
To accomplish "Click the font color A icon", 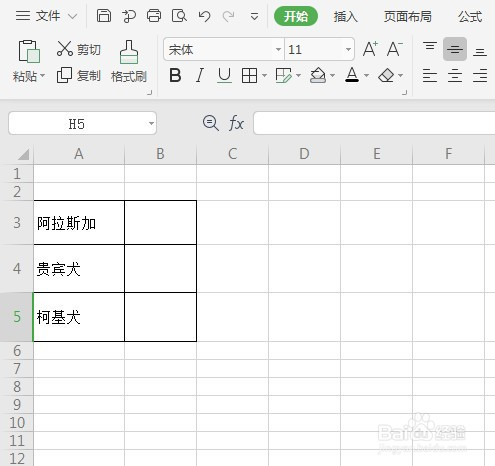I will 352,75.
